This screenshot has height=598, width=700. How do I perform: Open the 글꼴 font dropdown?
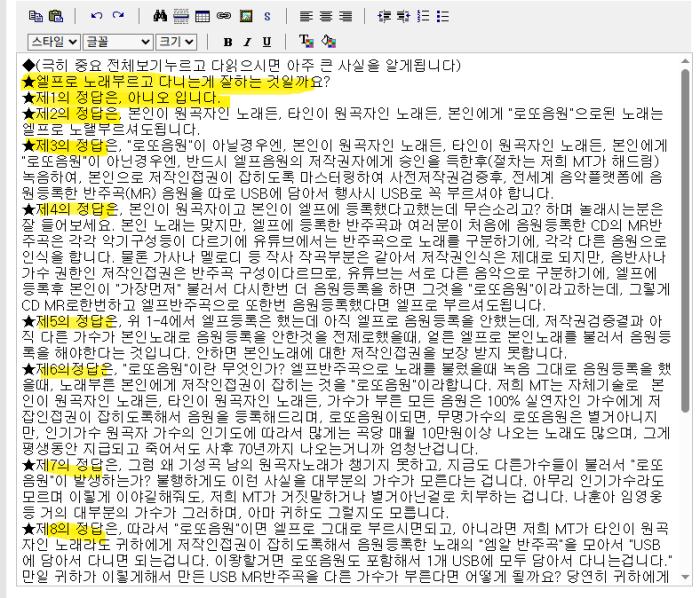click(119, 42)
